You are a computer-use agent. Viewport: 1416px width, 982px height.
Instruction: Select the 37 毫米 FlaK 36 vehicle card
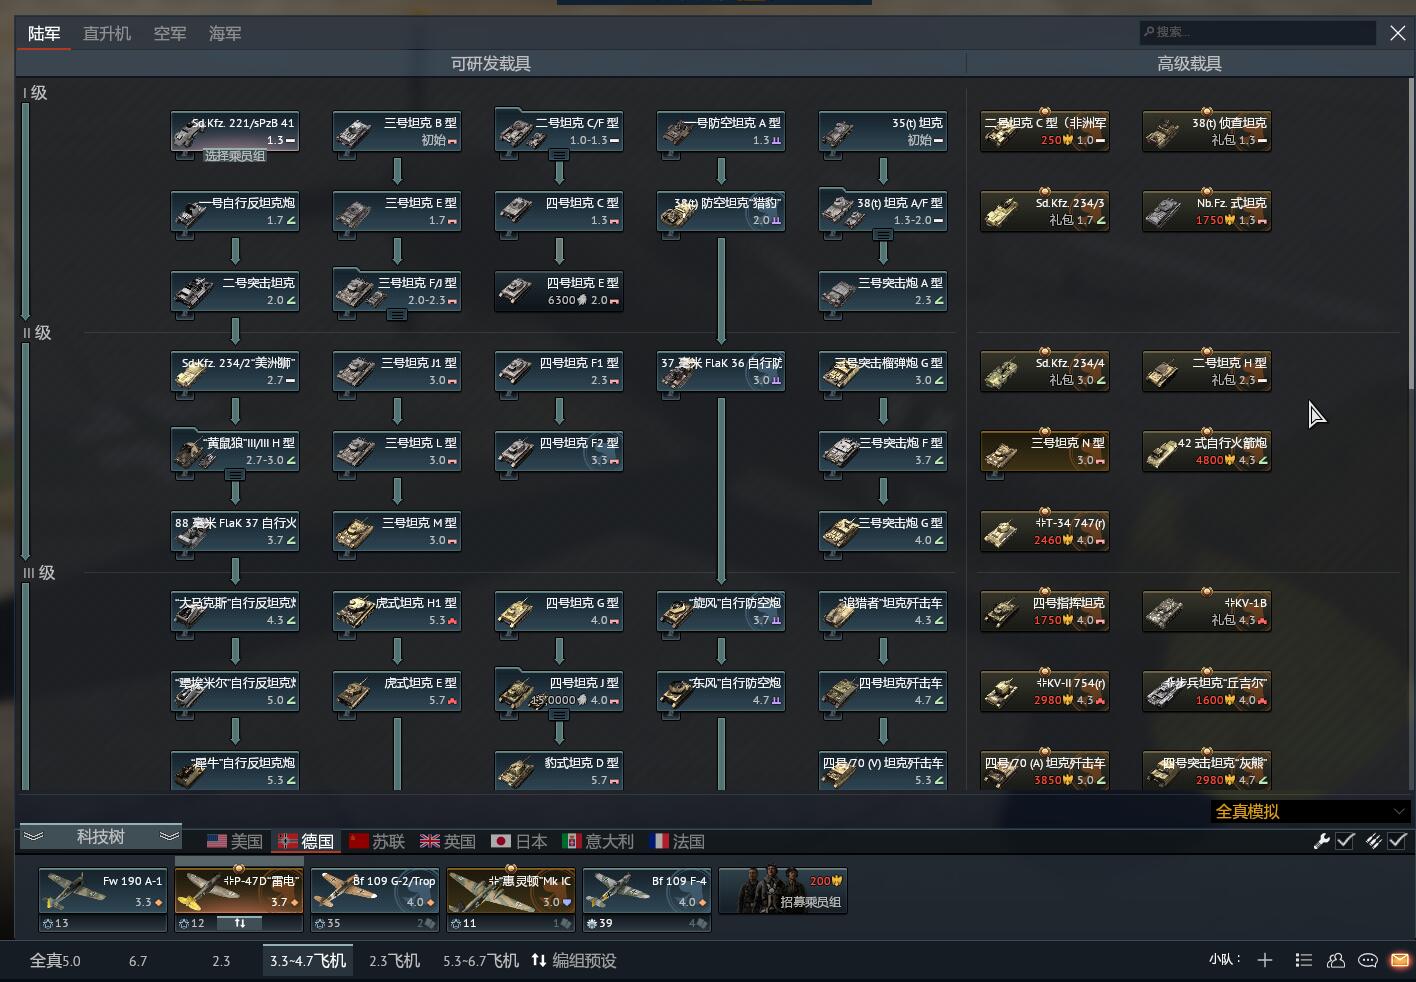pos(721,371)
